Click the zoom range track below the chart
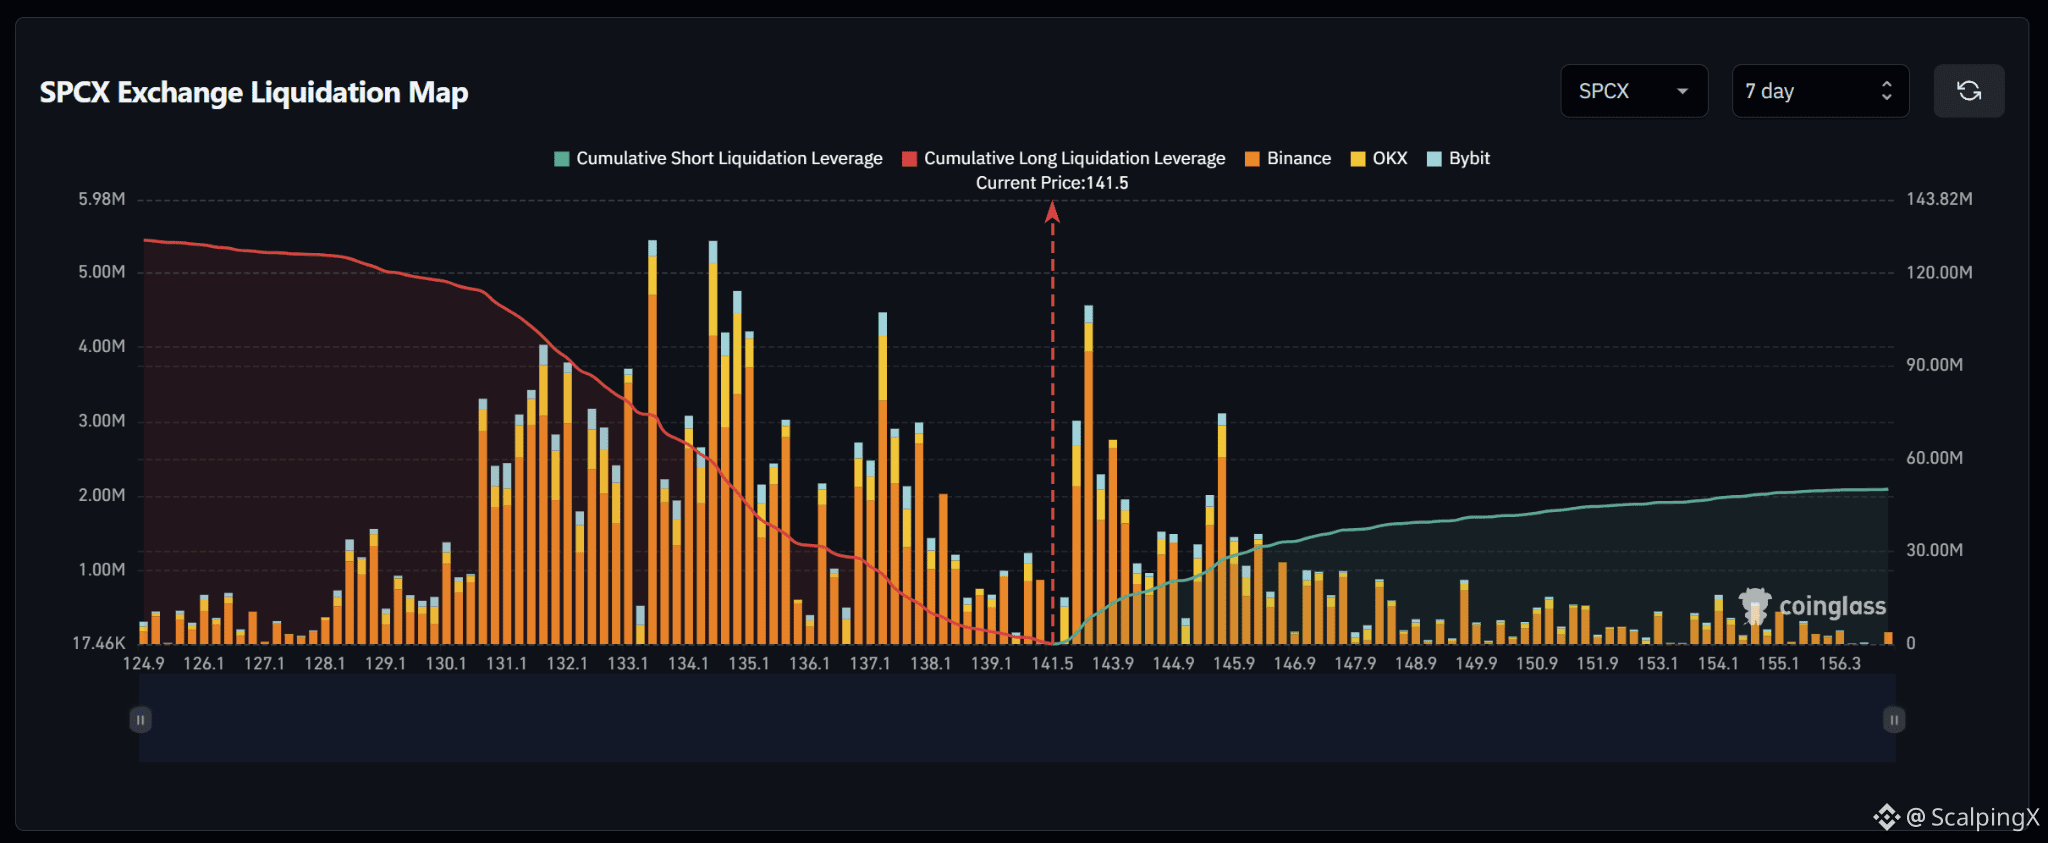This screenshot has width=2048, height=843. tap(1017, 719)
